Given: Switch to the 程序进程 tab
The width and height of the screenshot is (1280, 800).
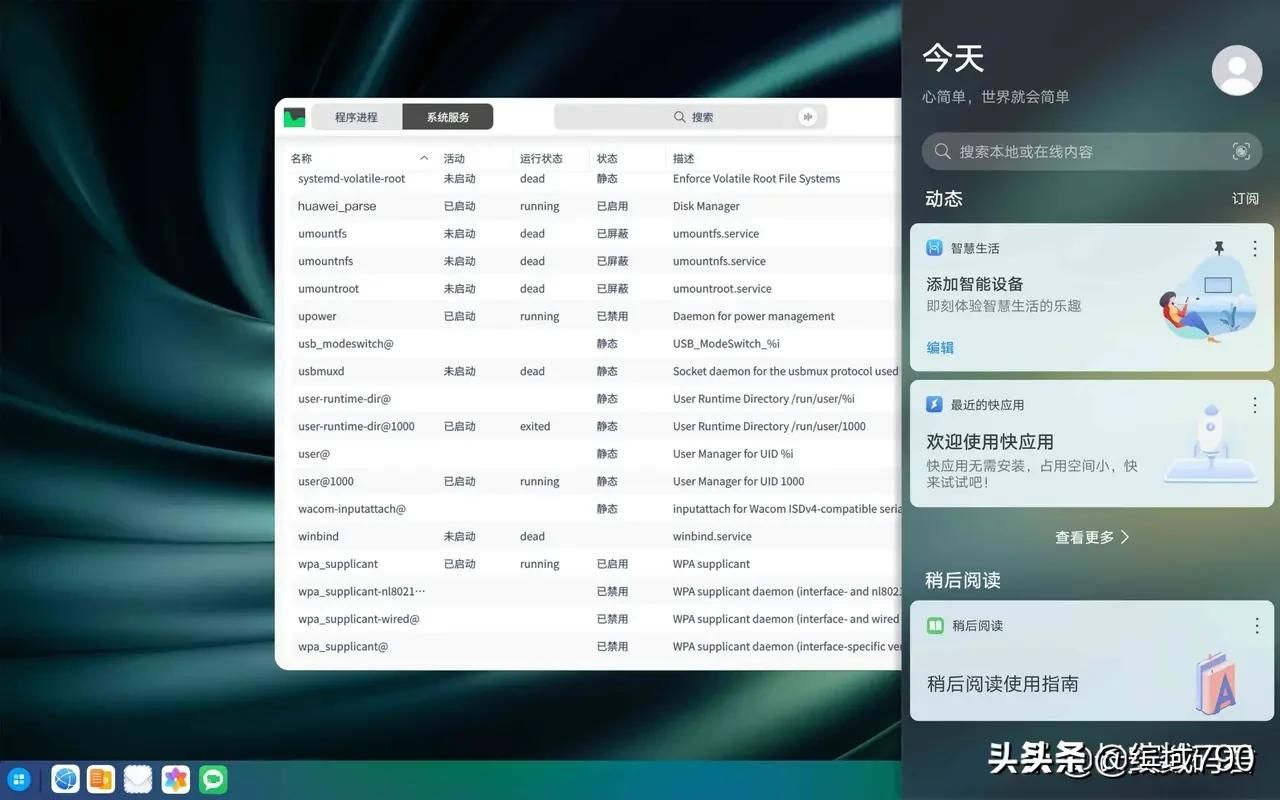Looking at the screenshot, I should coord(356,117).
